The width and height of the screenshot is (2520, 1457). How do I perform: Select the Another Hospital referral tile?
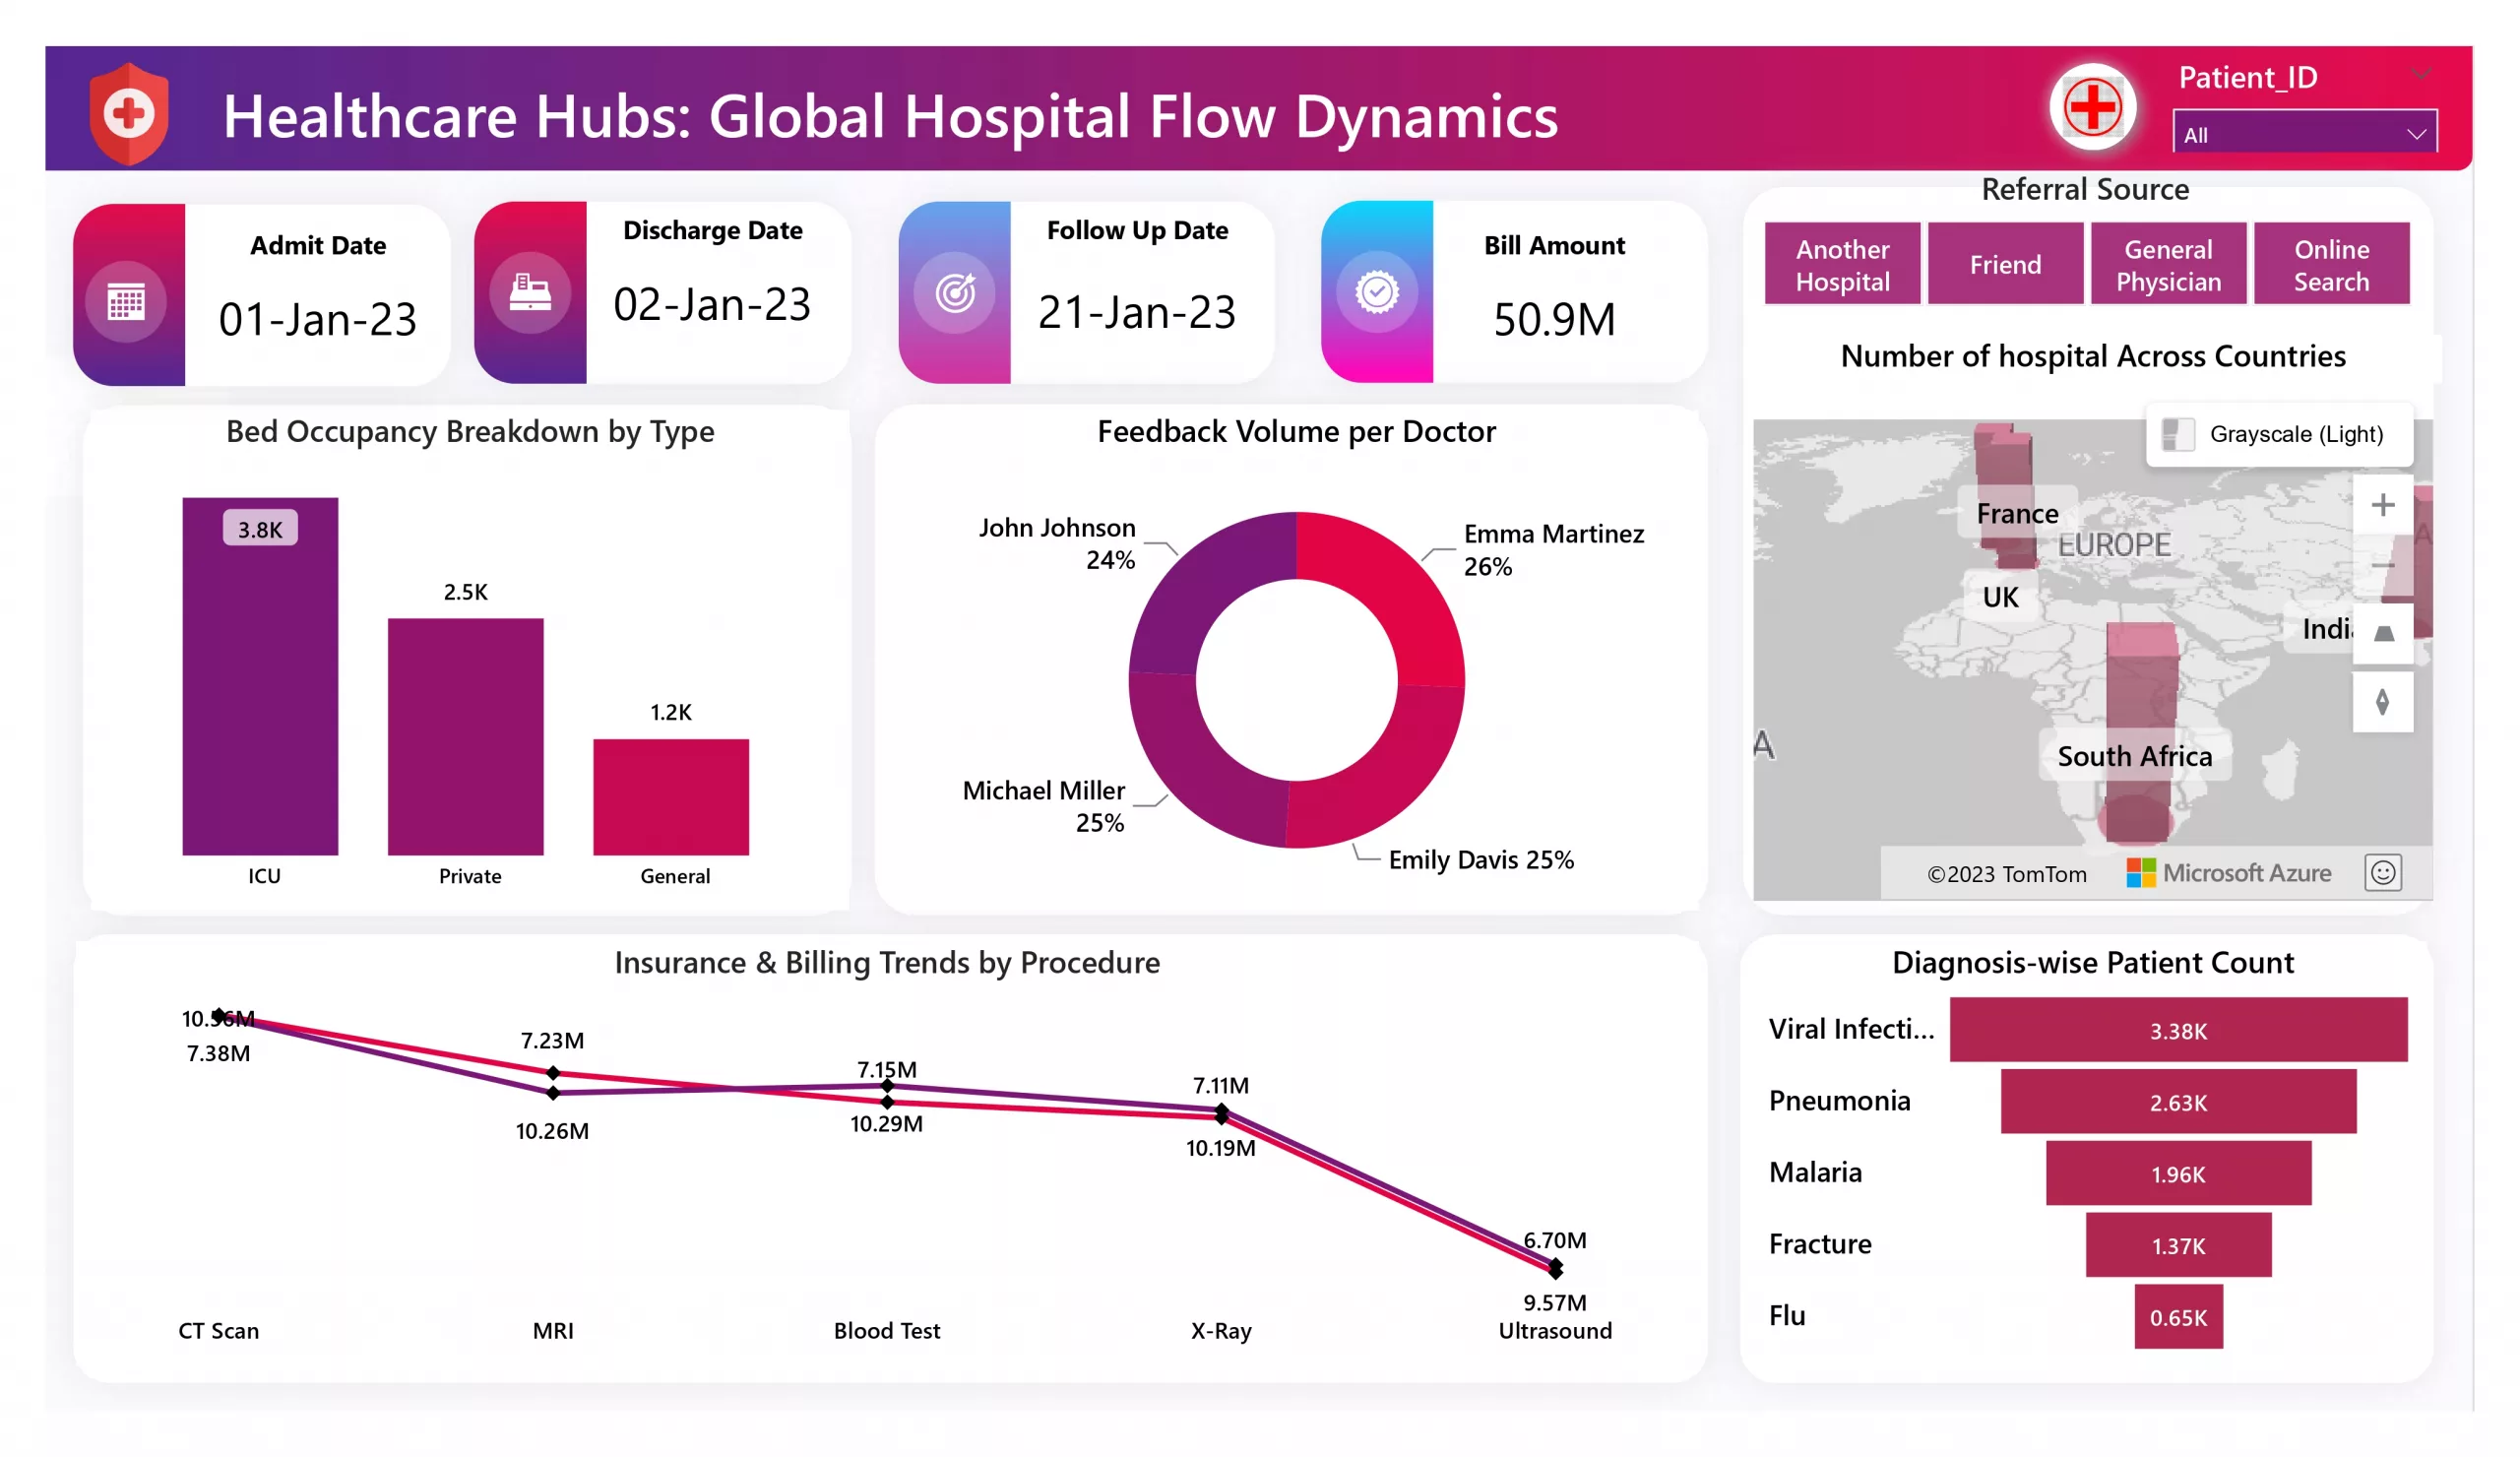pos(1842,263)
